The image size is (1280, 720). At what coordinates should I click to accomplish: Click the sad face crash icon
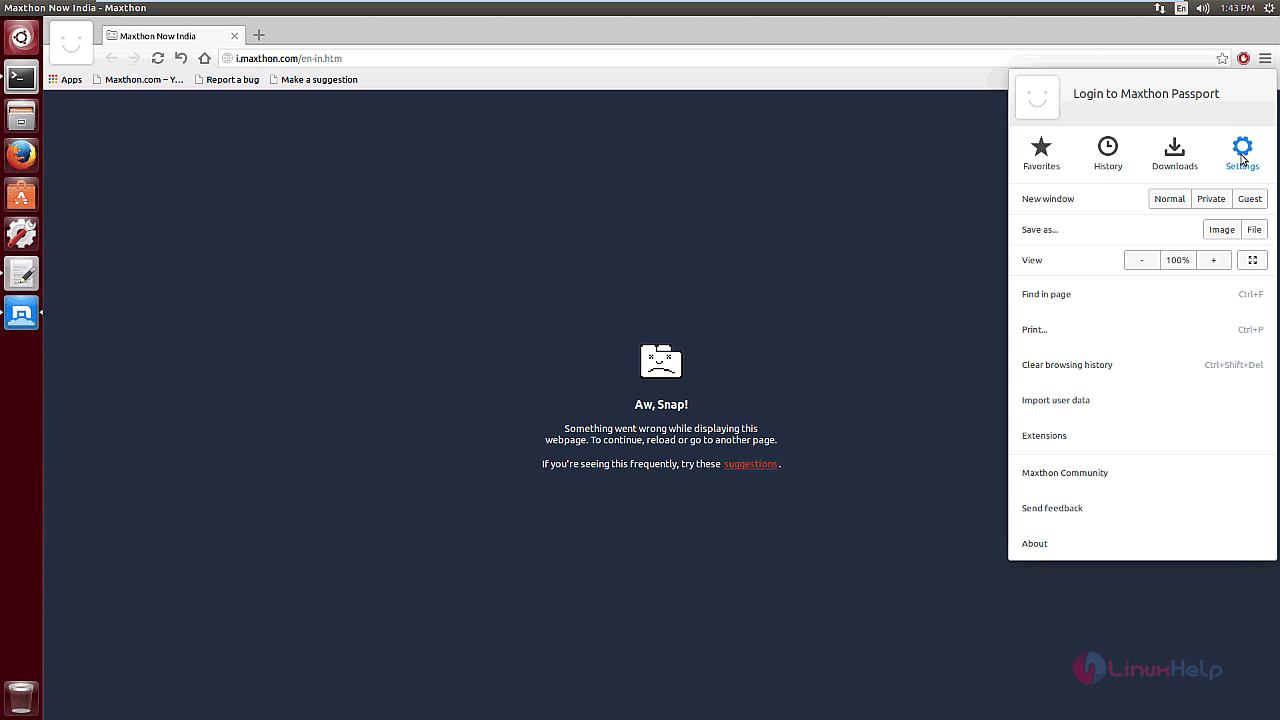(661, 361)
